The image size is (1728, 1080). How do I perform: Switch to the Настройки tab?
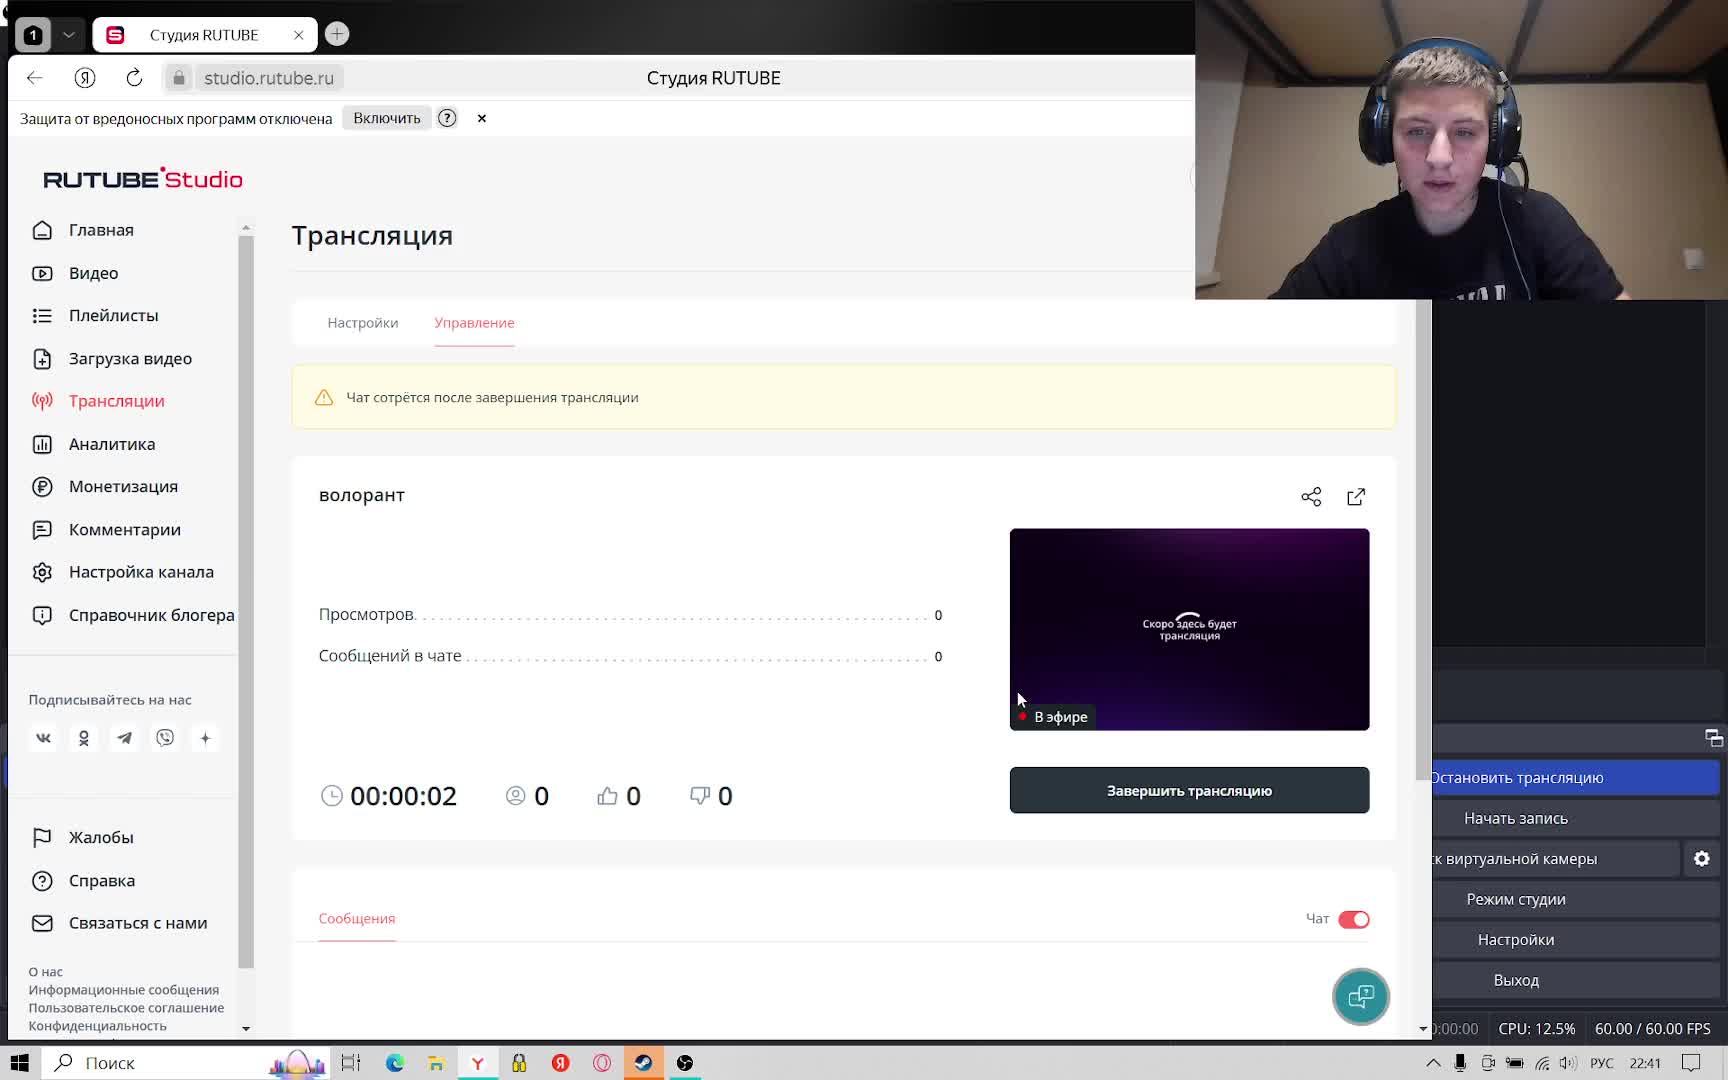pos(363,323)
